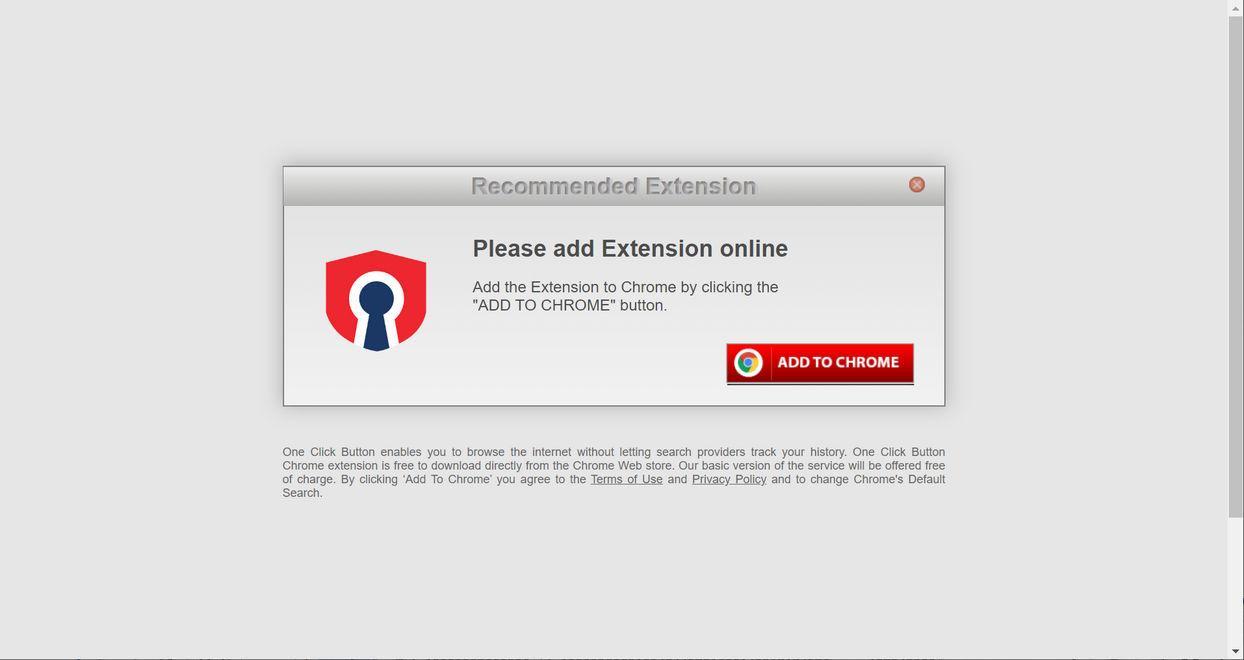Click the vertical scrollbar thumb

(x=1236, y=267)
